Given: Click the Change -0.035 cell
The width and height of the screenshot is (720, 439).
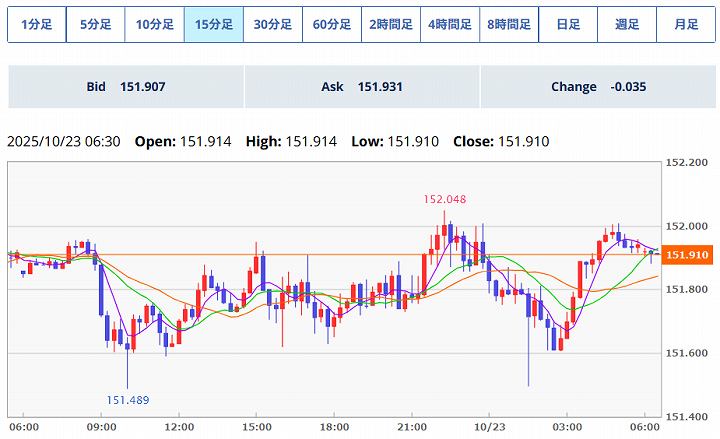Looking at the screenshot, I should 598,87.
